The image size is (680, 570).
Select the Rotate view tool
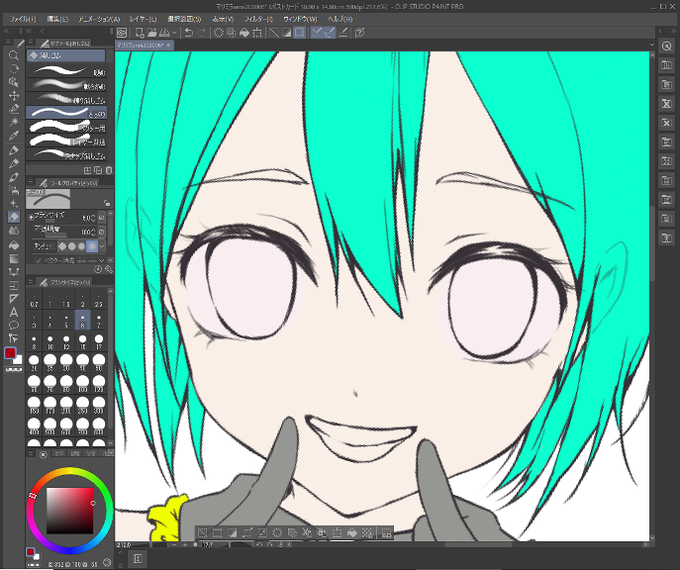[x=14, y=69]
